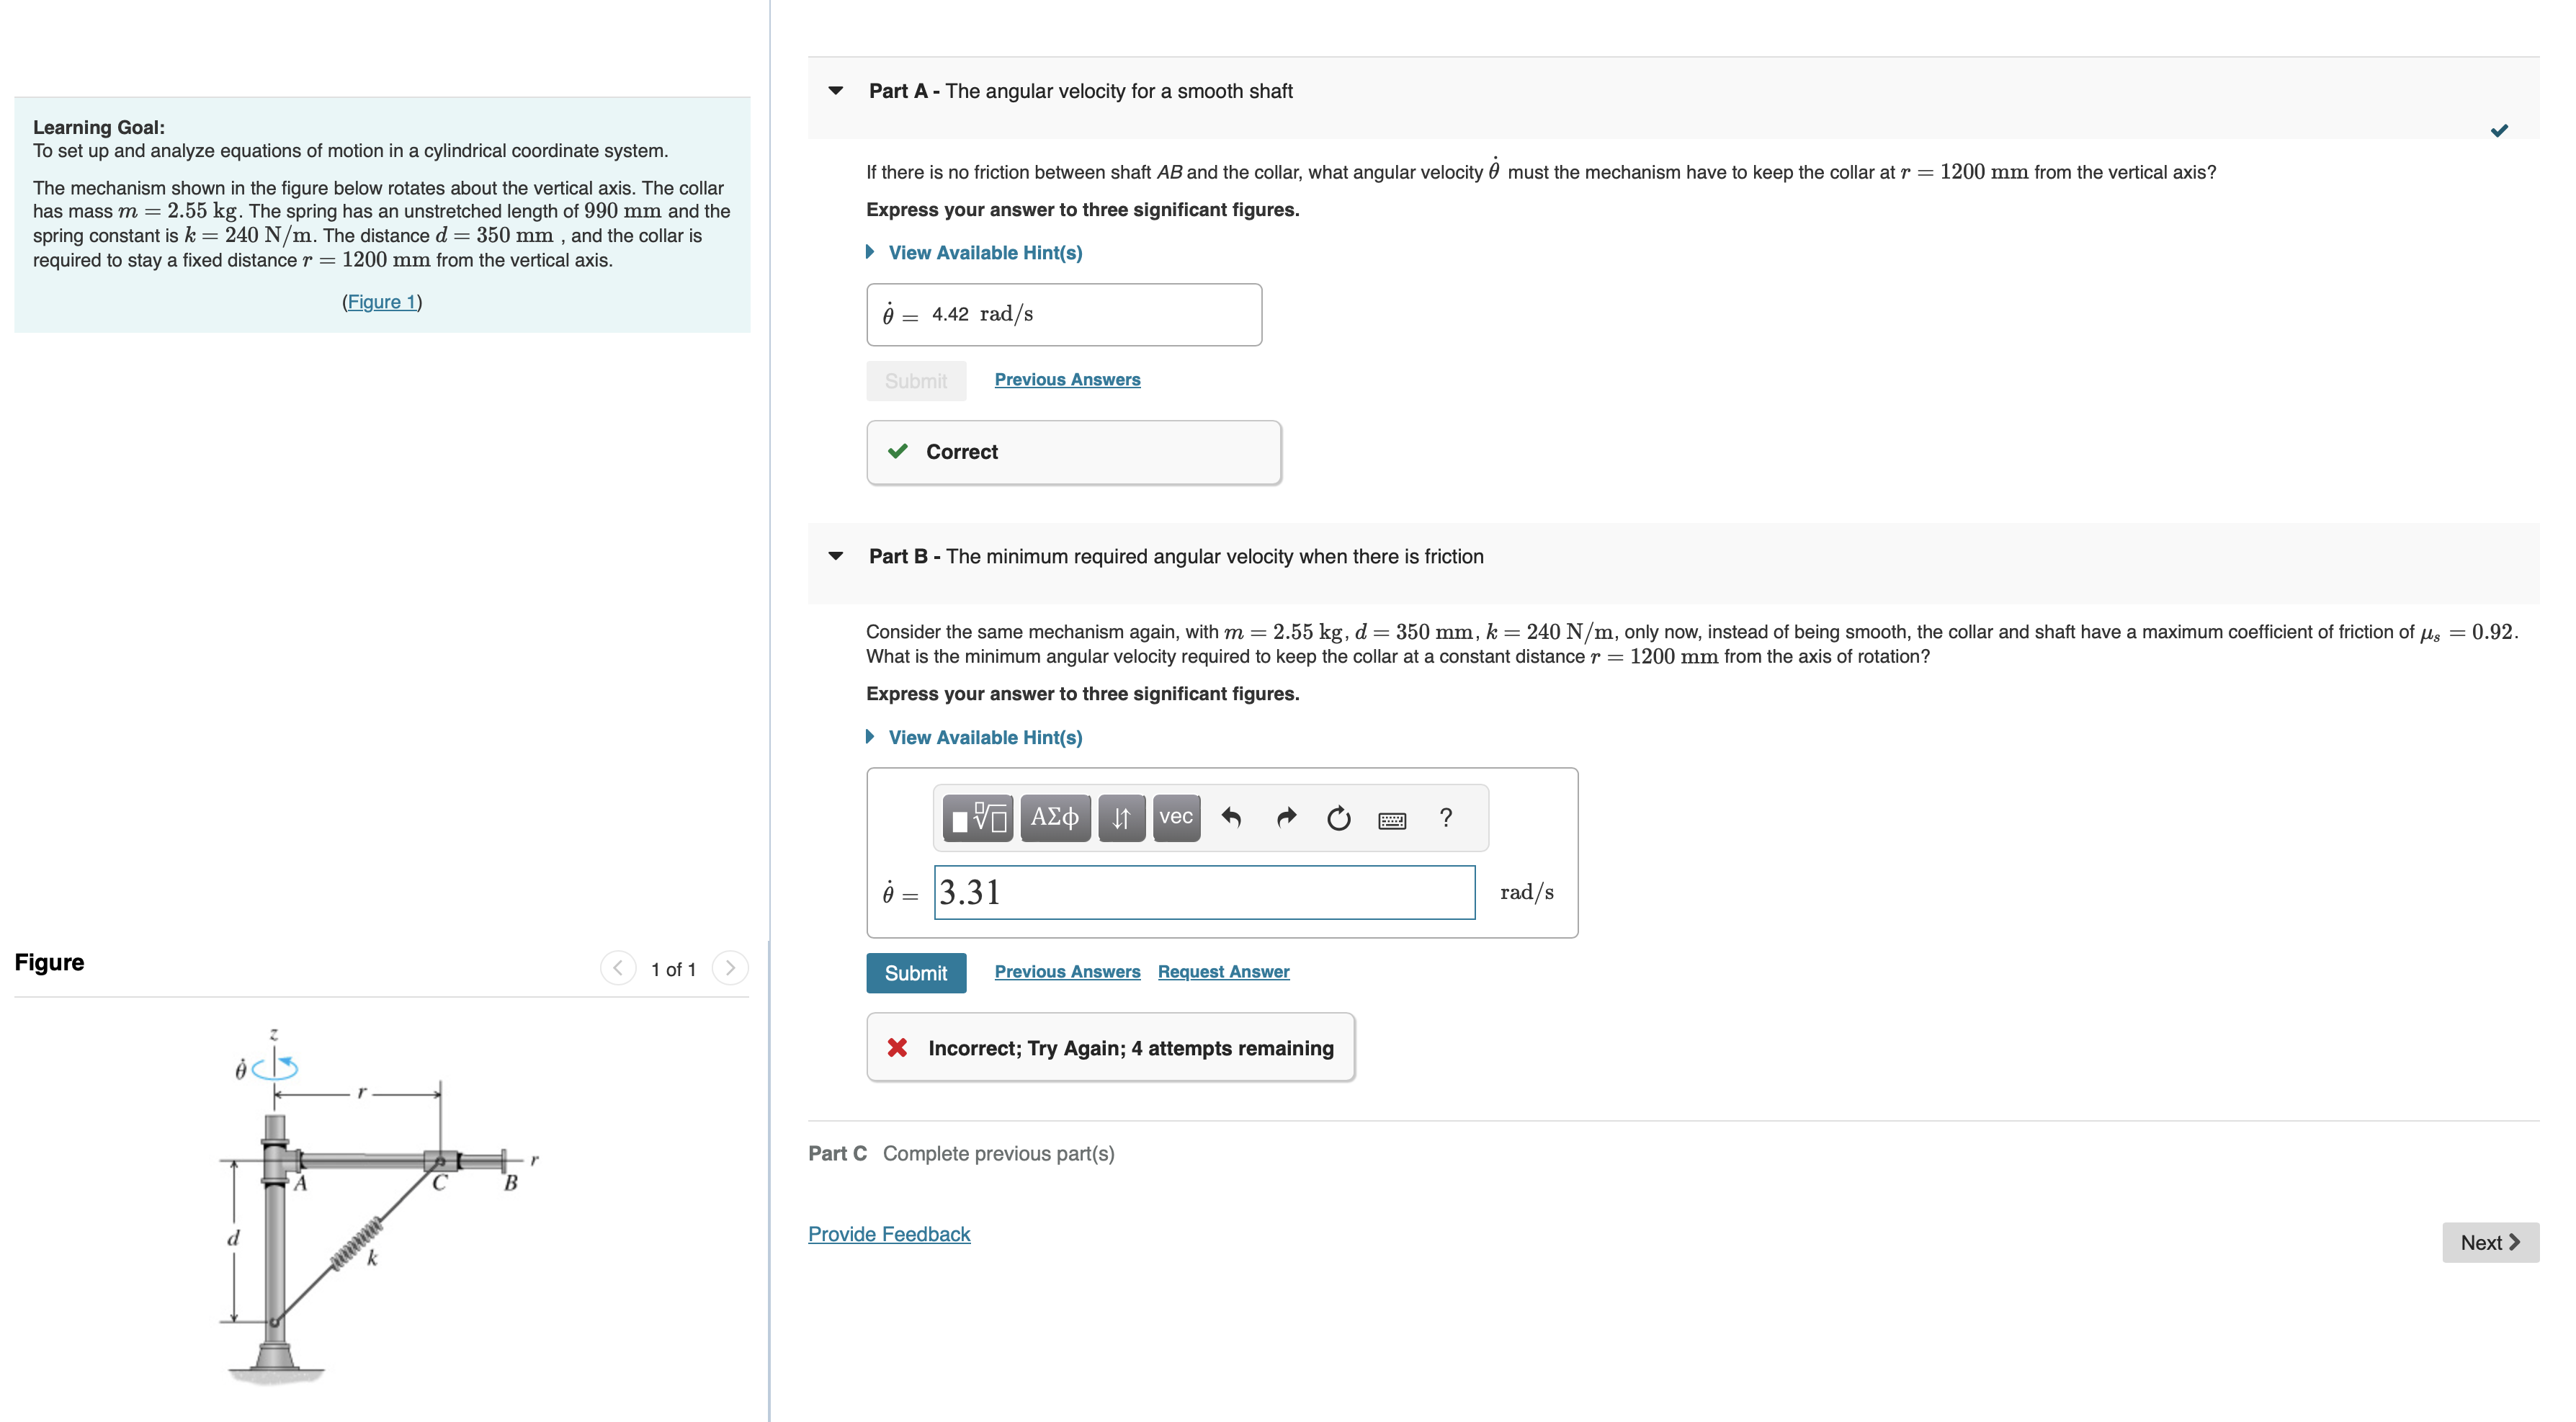Expand Part A View Available Hint(s)
This screenshot has height=1422, width=2576.
[x=984, y=253]
